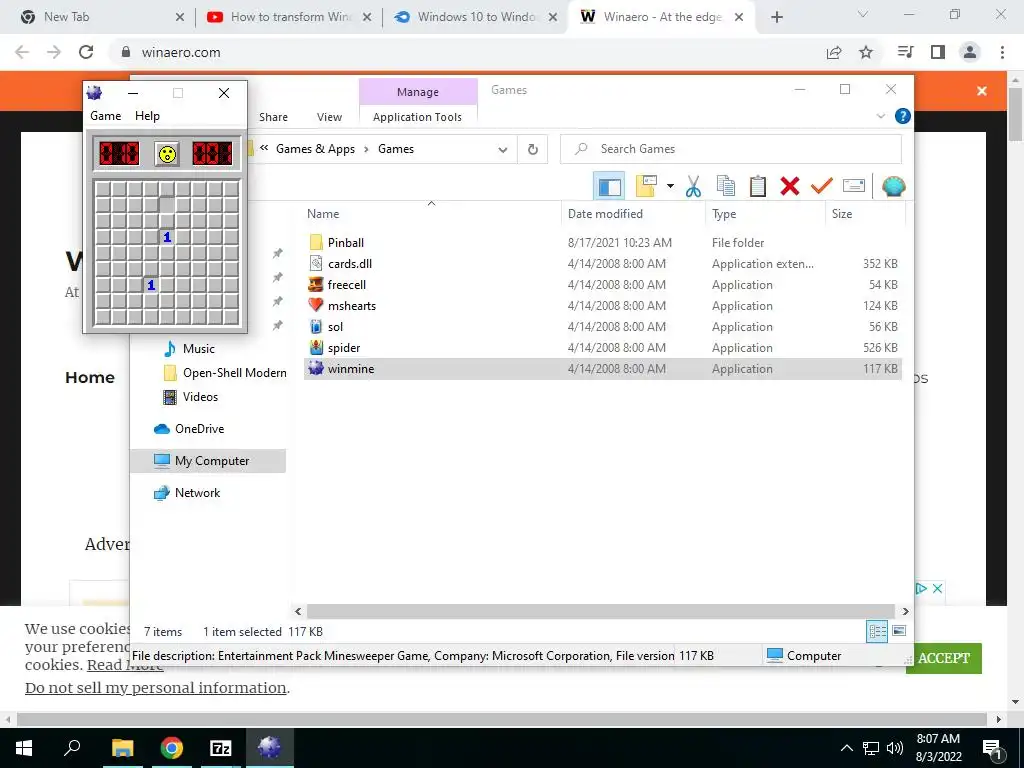Sort by the Name column header

pos(323,214)
